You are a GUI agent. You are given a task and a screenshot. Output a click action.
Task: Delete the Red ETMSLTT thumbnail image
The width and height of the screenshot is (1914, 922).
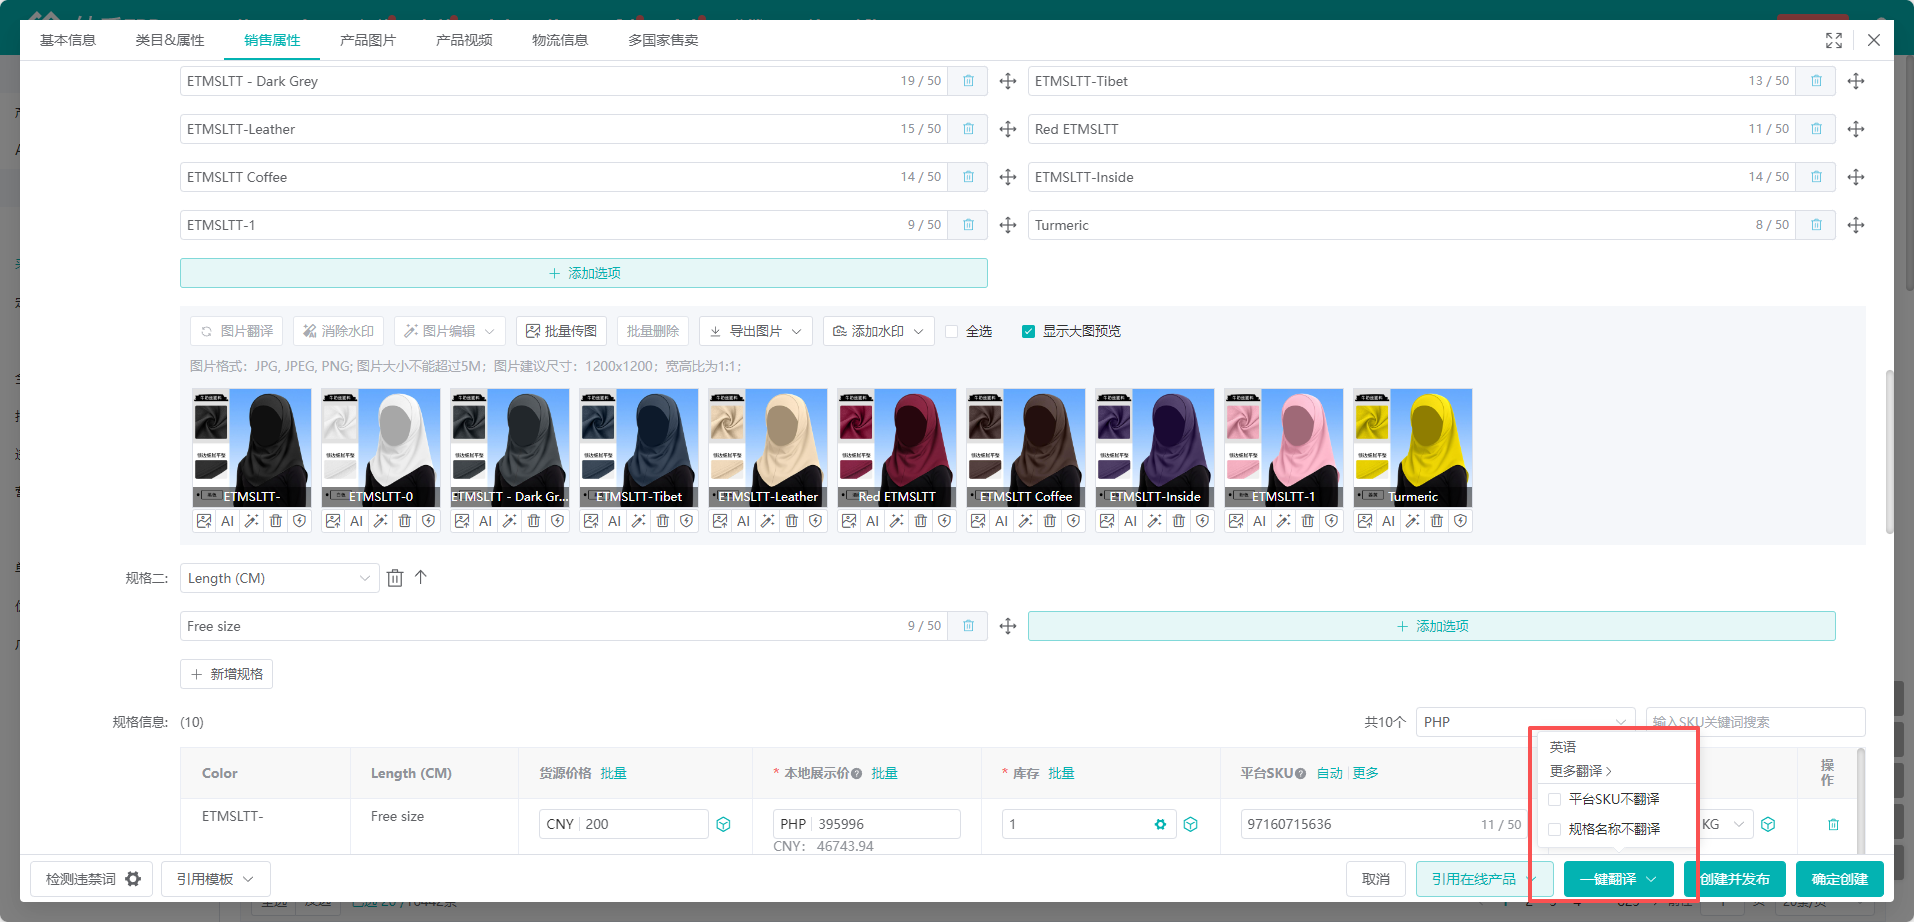click(920, 521)
